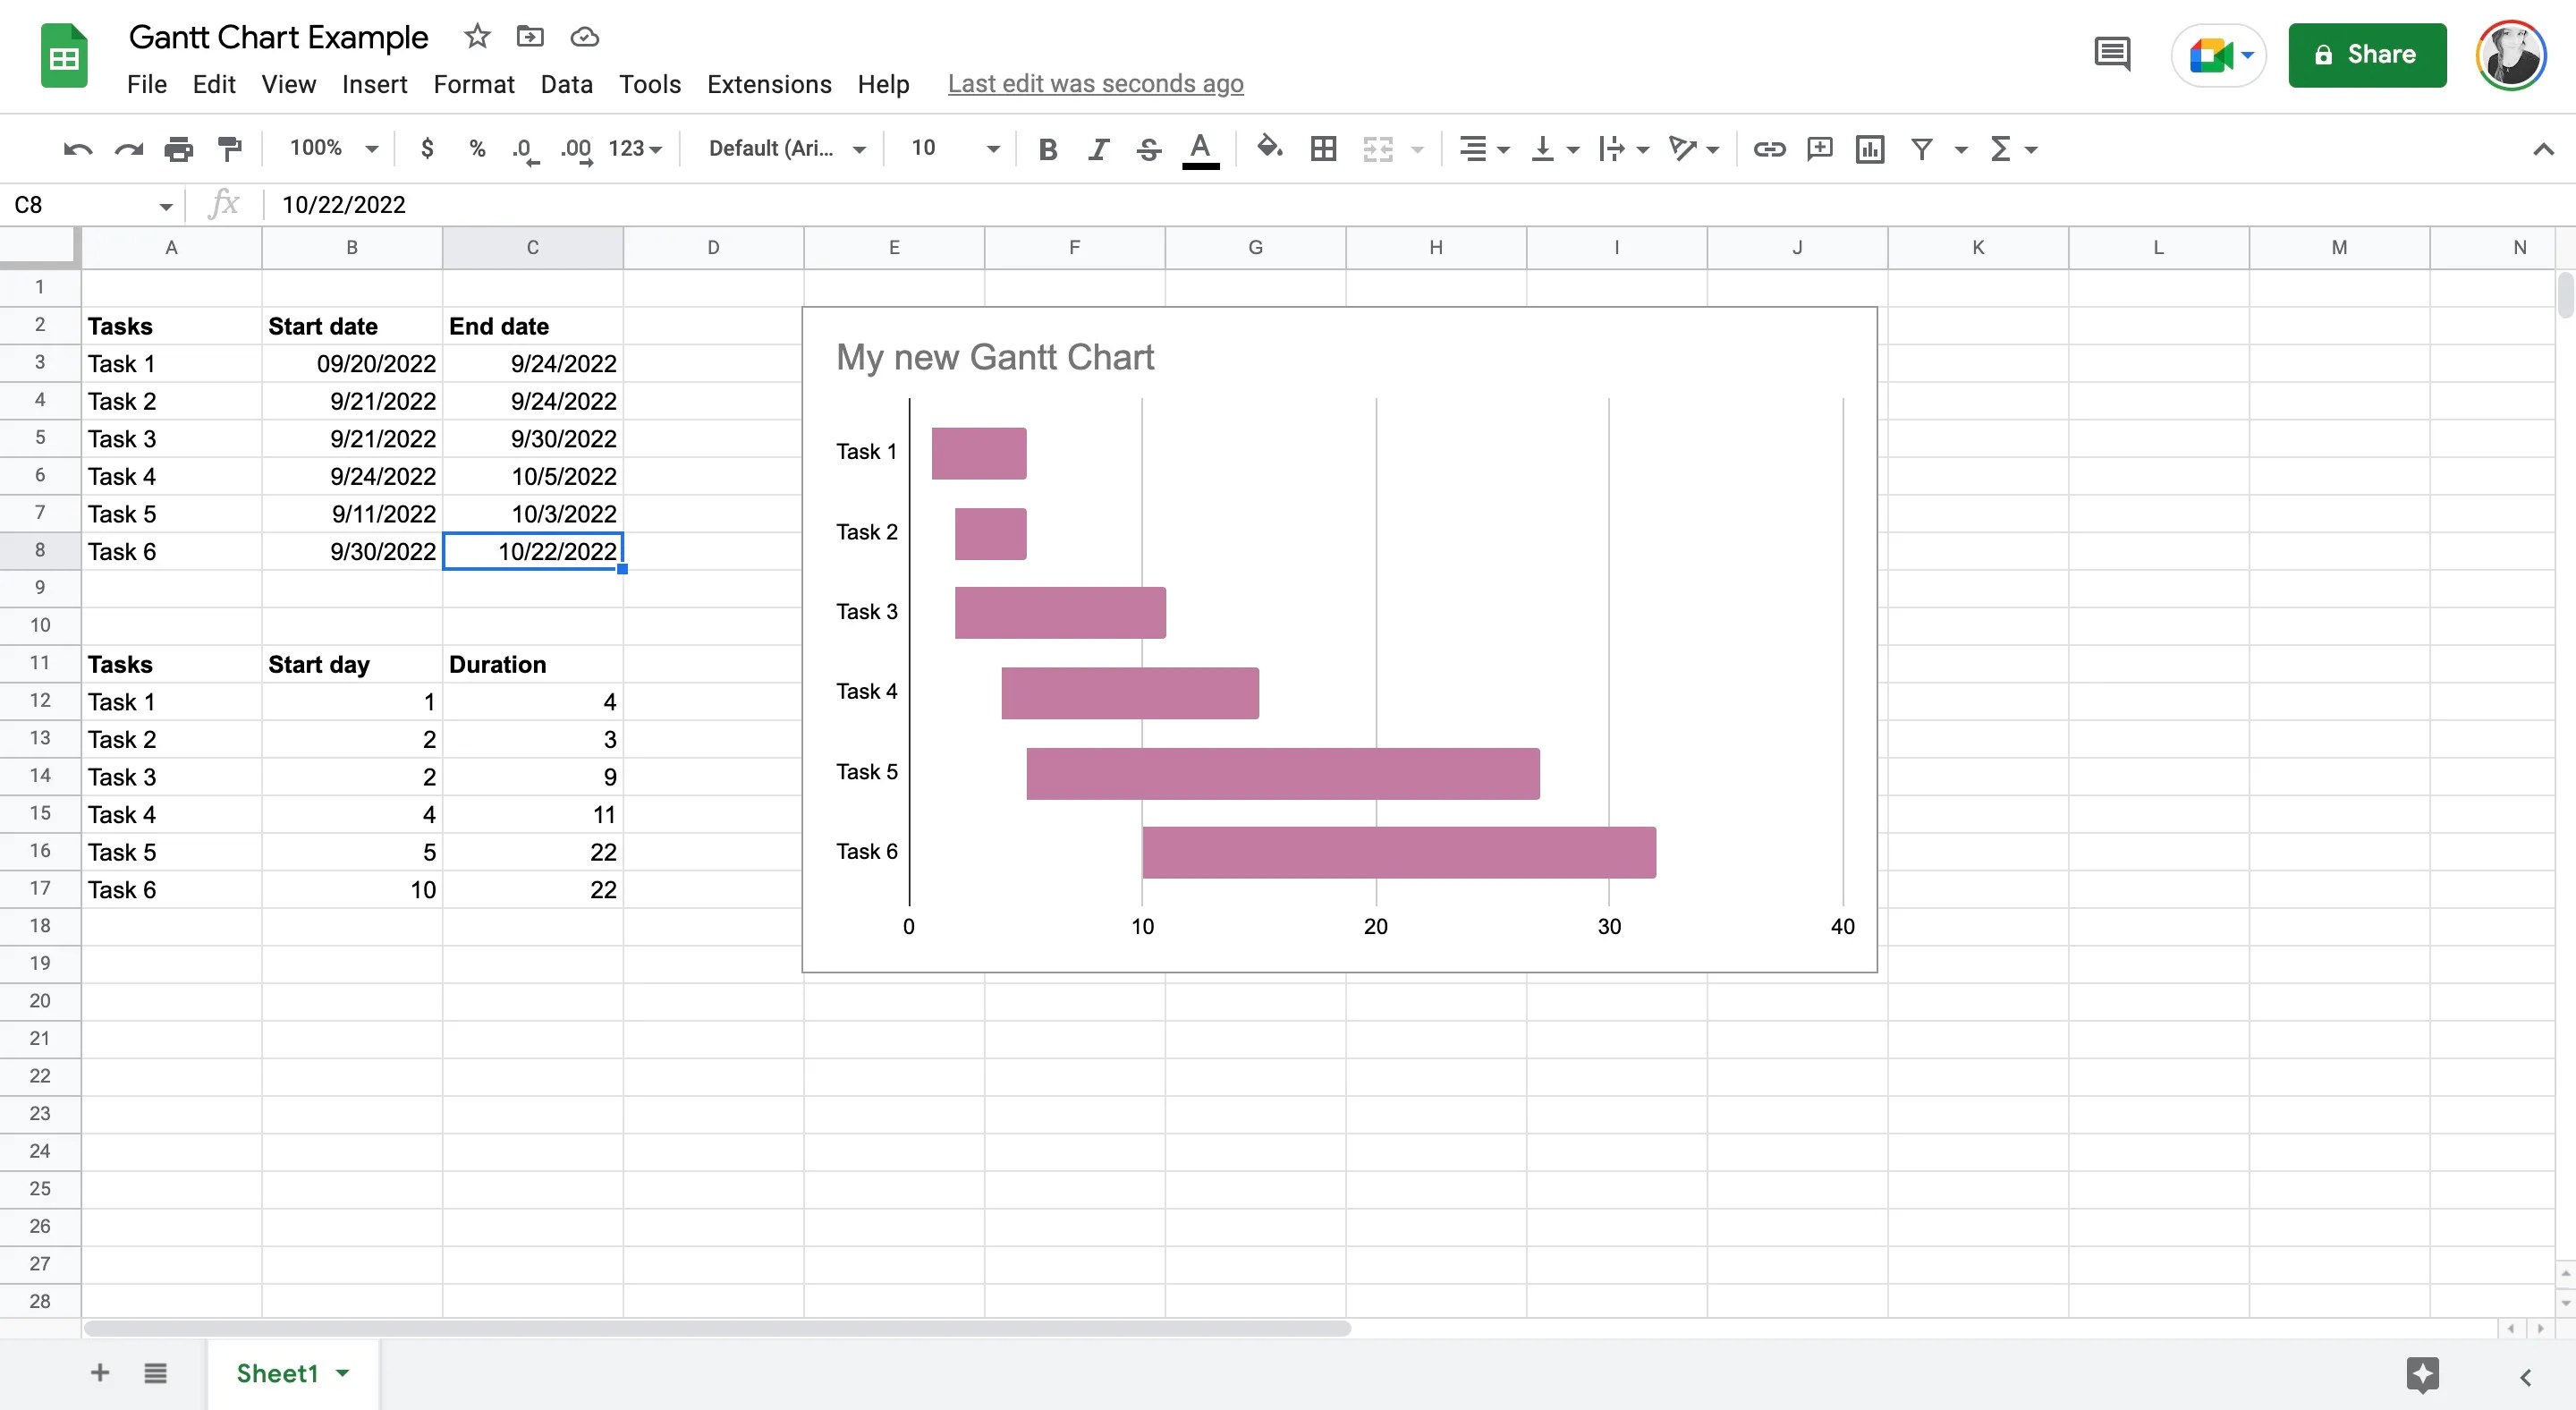Image resolution: width=2576 pixels, height=1410 pixels.
Task: Apply strikethrough formatting
Action: (x=1148, y=148)
